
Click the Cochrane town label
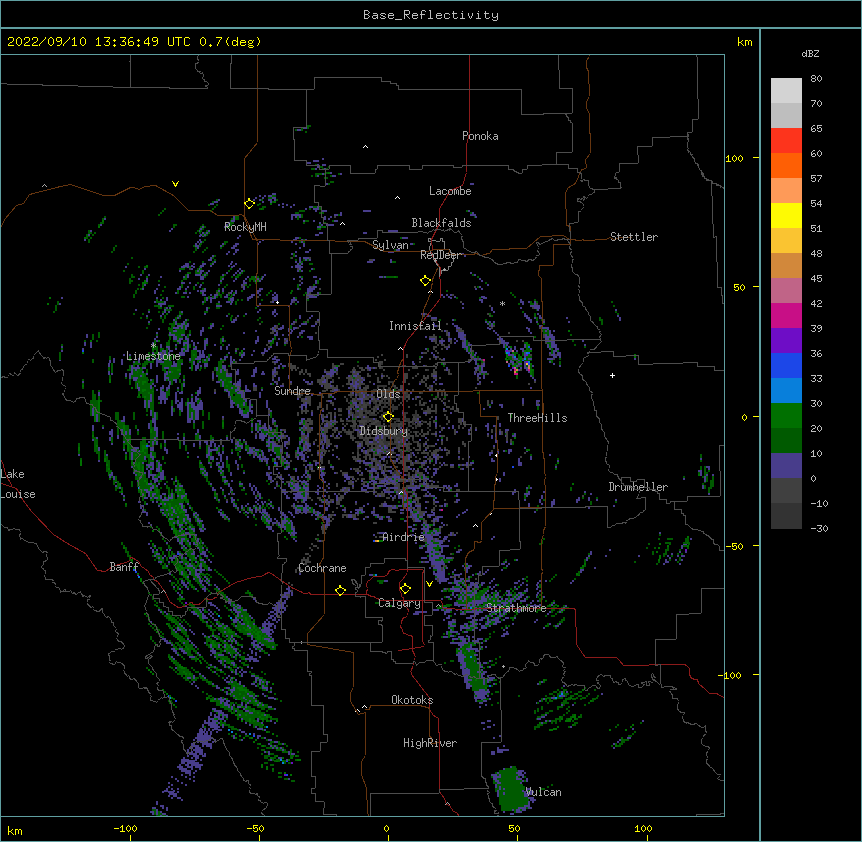322,568
